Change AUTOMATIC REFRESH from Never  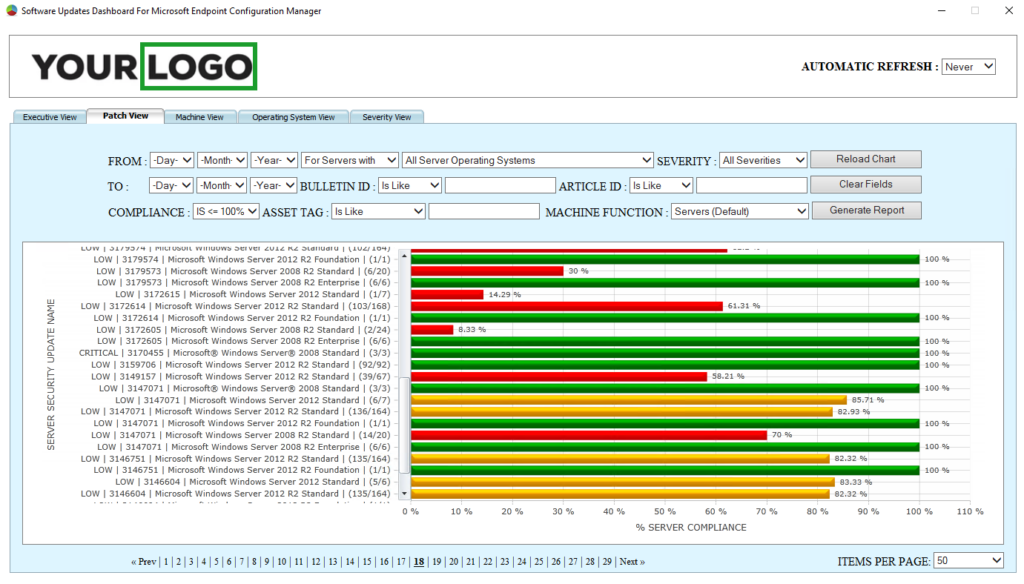(x=968, y=66)
